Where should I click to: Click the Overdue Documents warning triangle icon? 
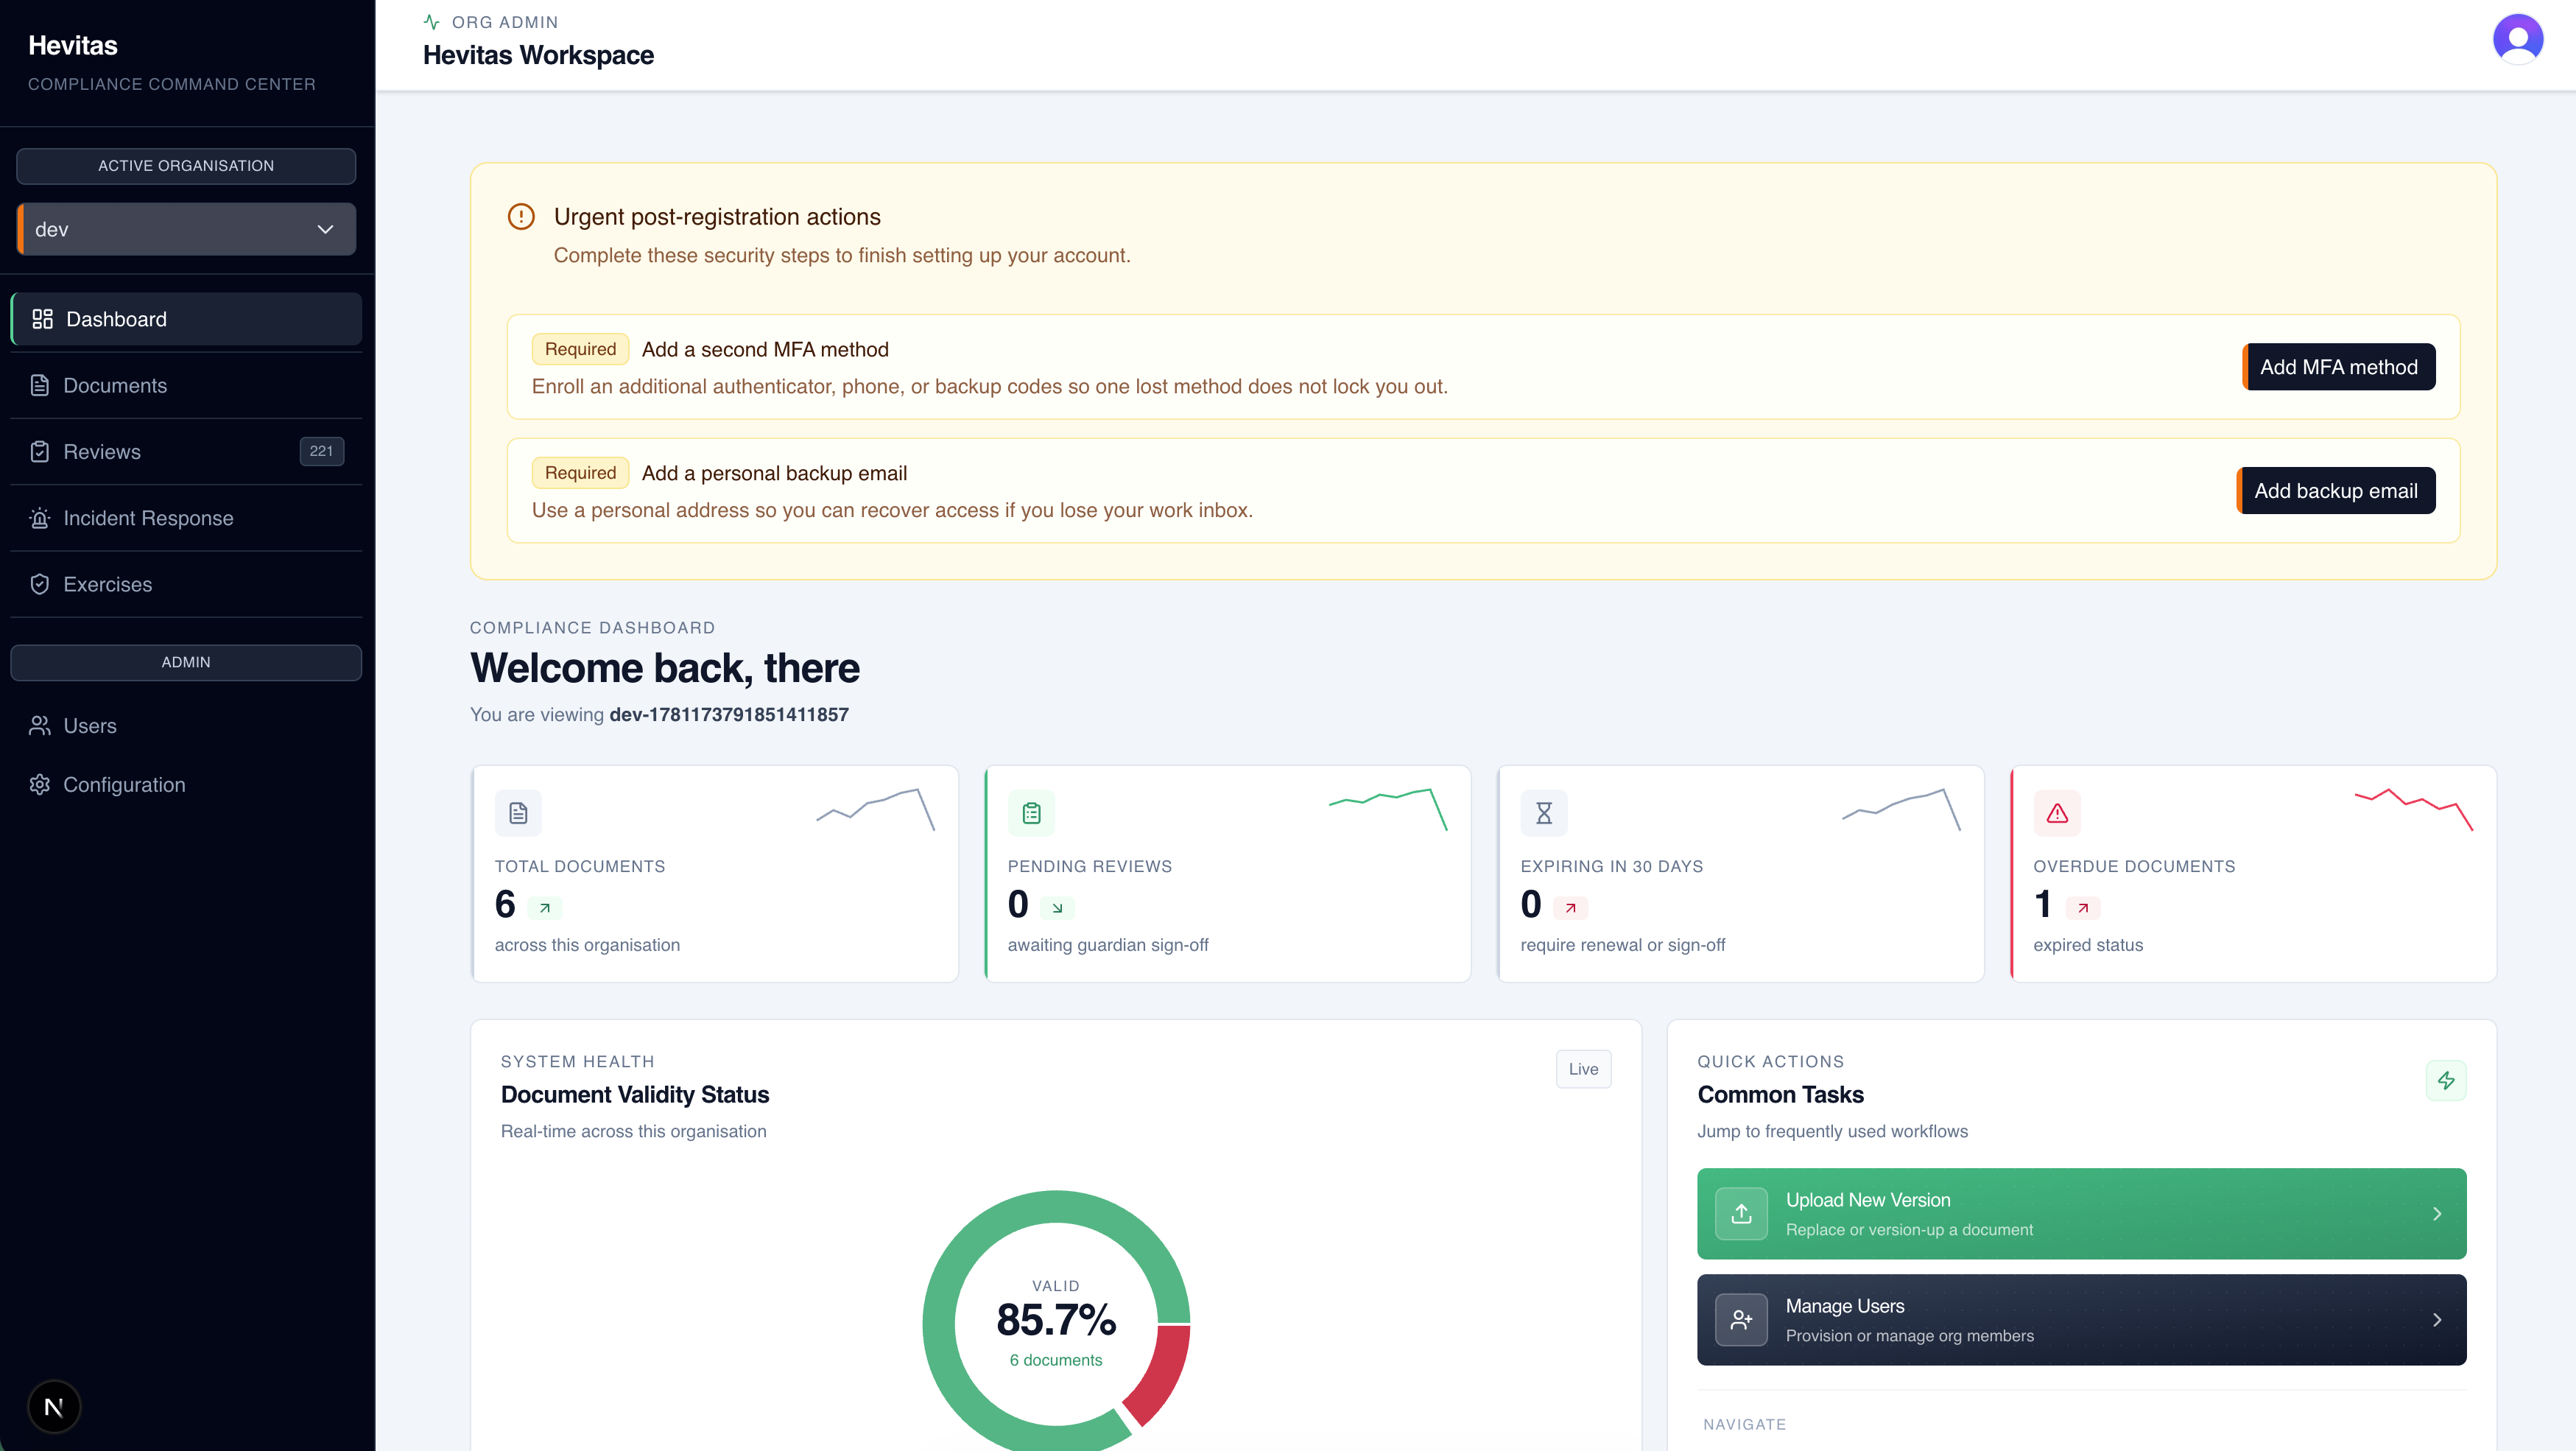(x=2057, y=813)
